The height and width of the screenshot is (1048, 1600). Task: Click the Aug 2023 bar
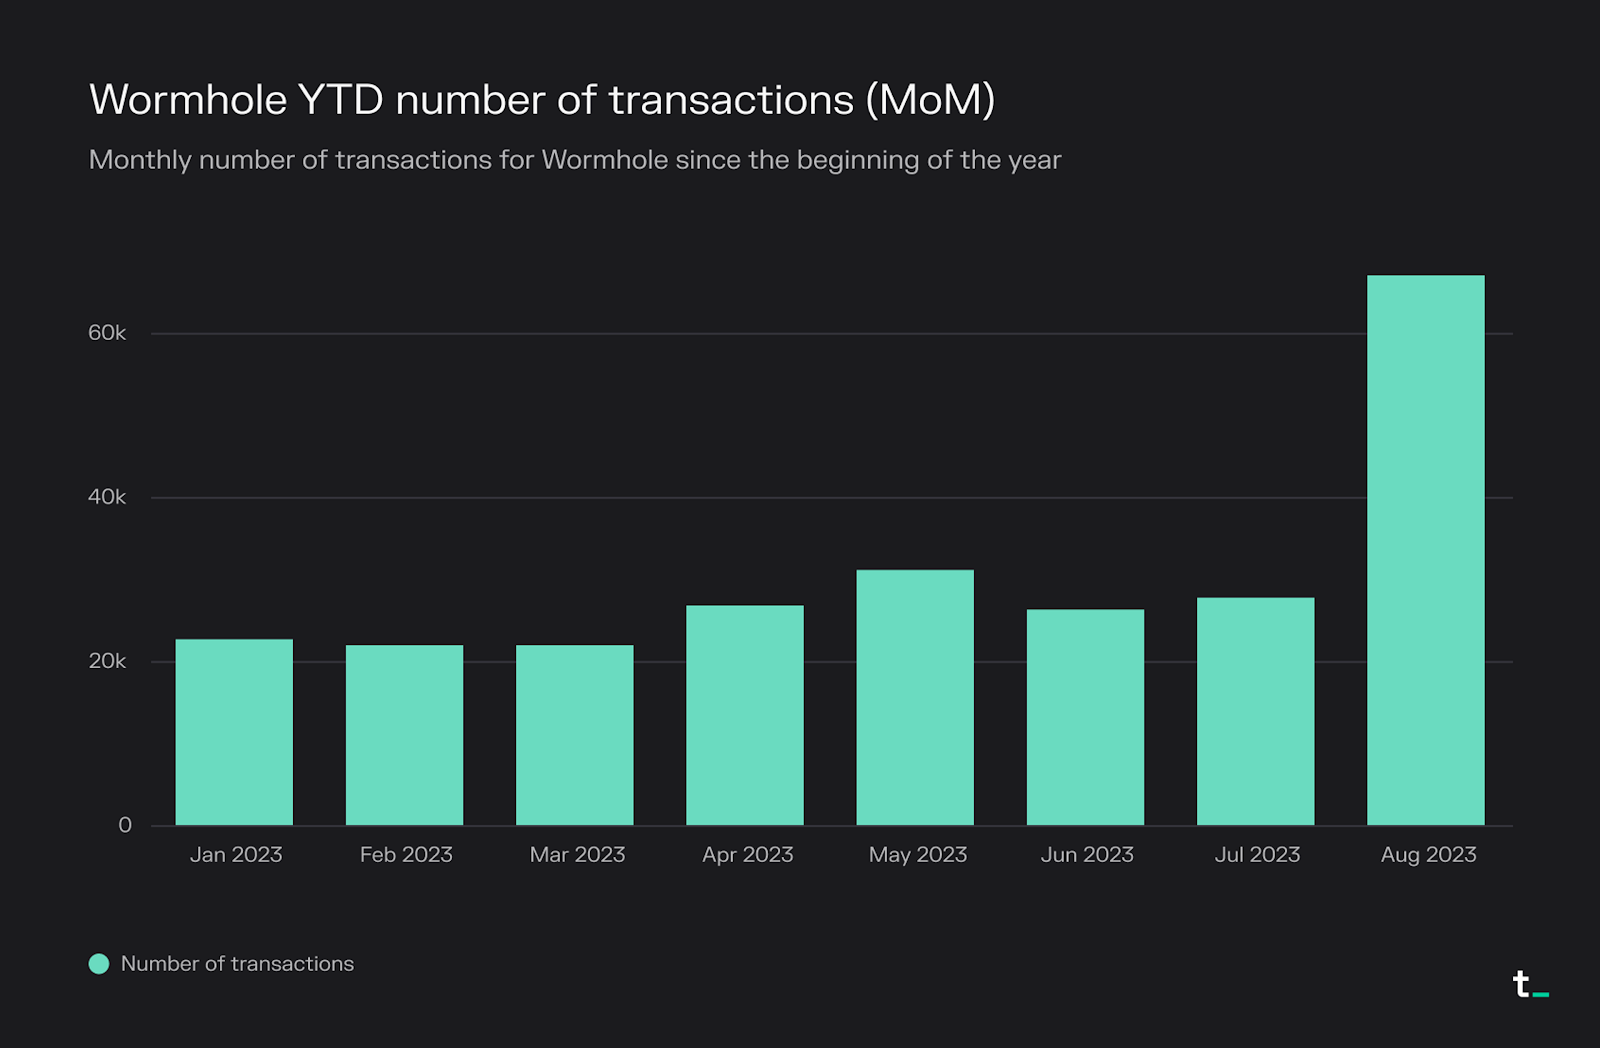tap(1425, 550)
